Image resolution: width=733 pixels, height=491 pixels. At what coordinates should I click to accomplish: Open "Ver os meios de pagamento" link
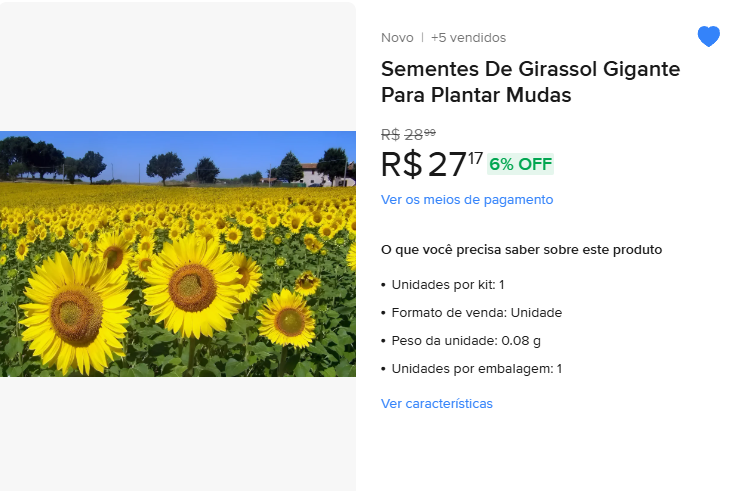(466, 199)
